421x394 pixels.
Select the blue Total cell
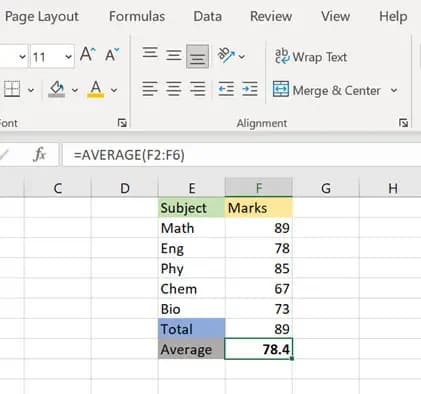pyautogui.click(x=192, y=329)
